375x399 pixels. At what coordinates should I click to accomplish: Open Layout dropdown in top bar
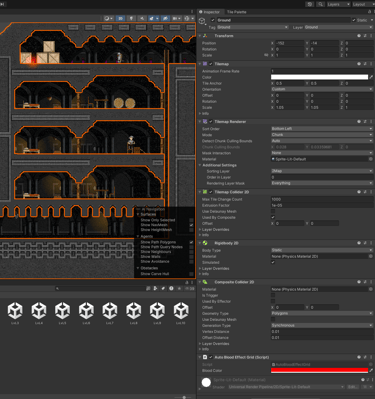point(363,4)
